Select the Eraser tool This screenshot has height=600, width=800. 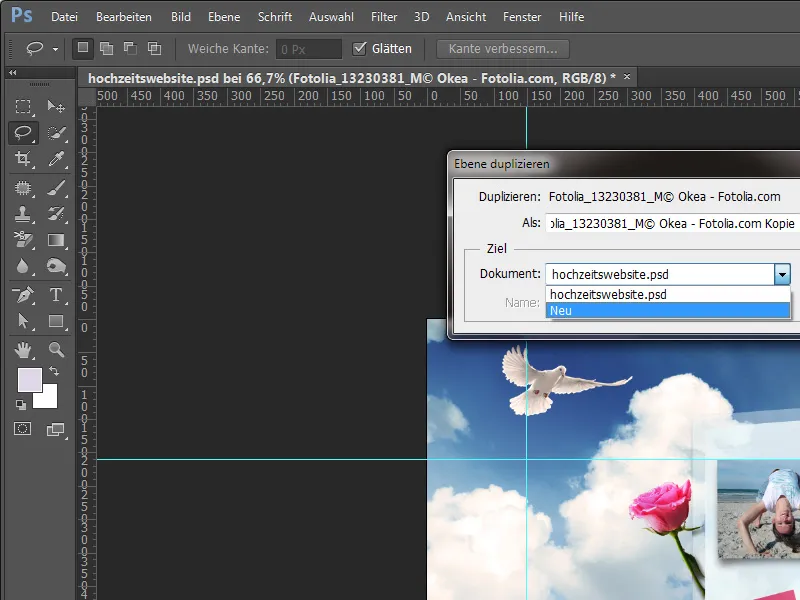(x=22, y=239)
